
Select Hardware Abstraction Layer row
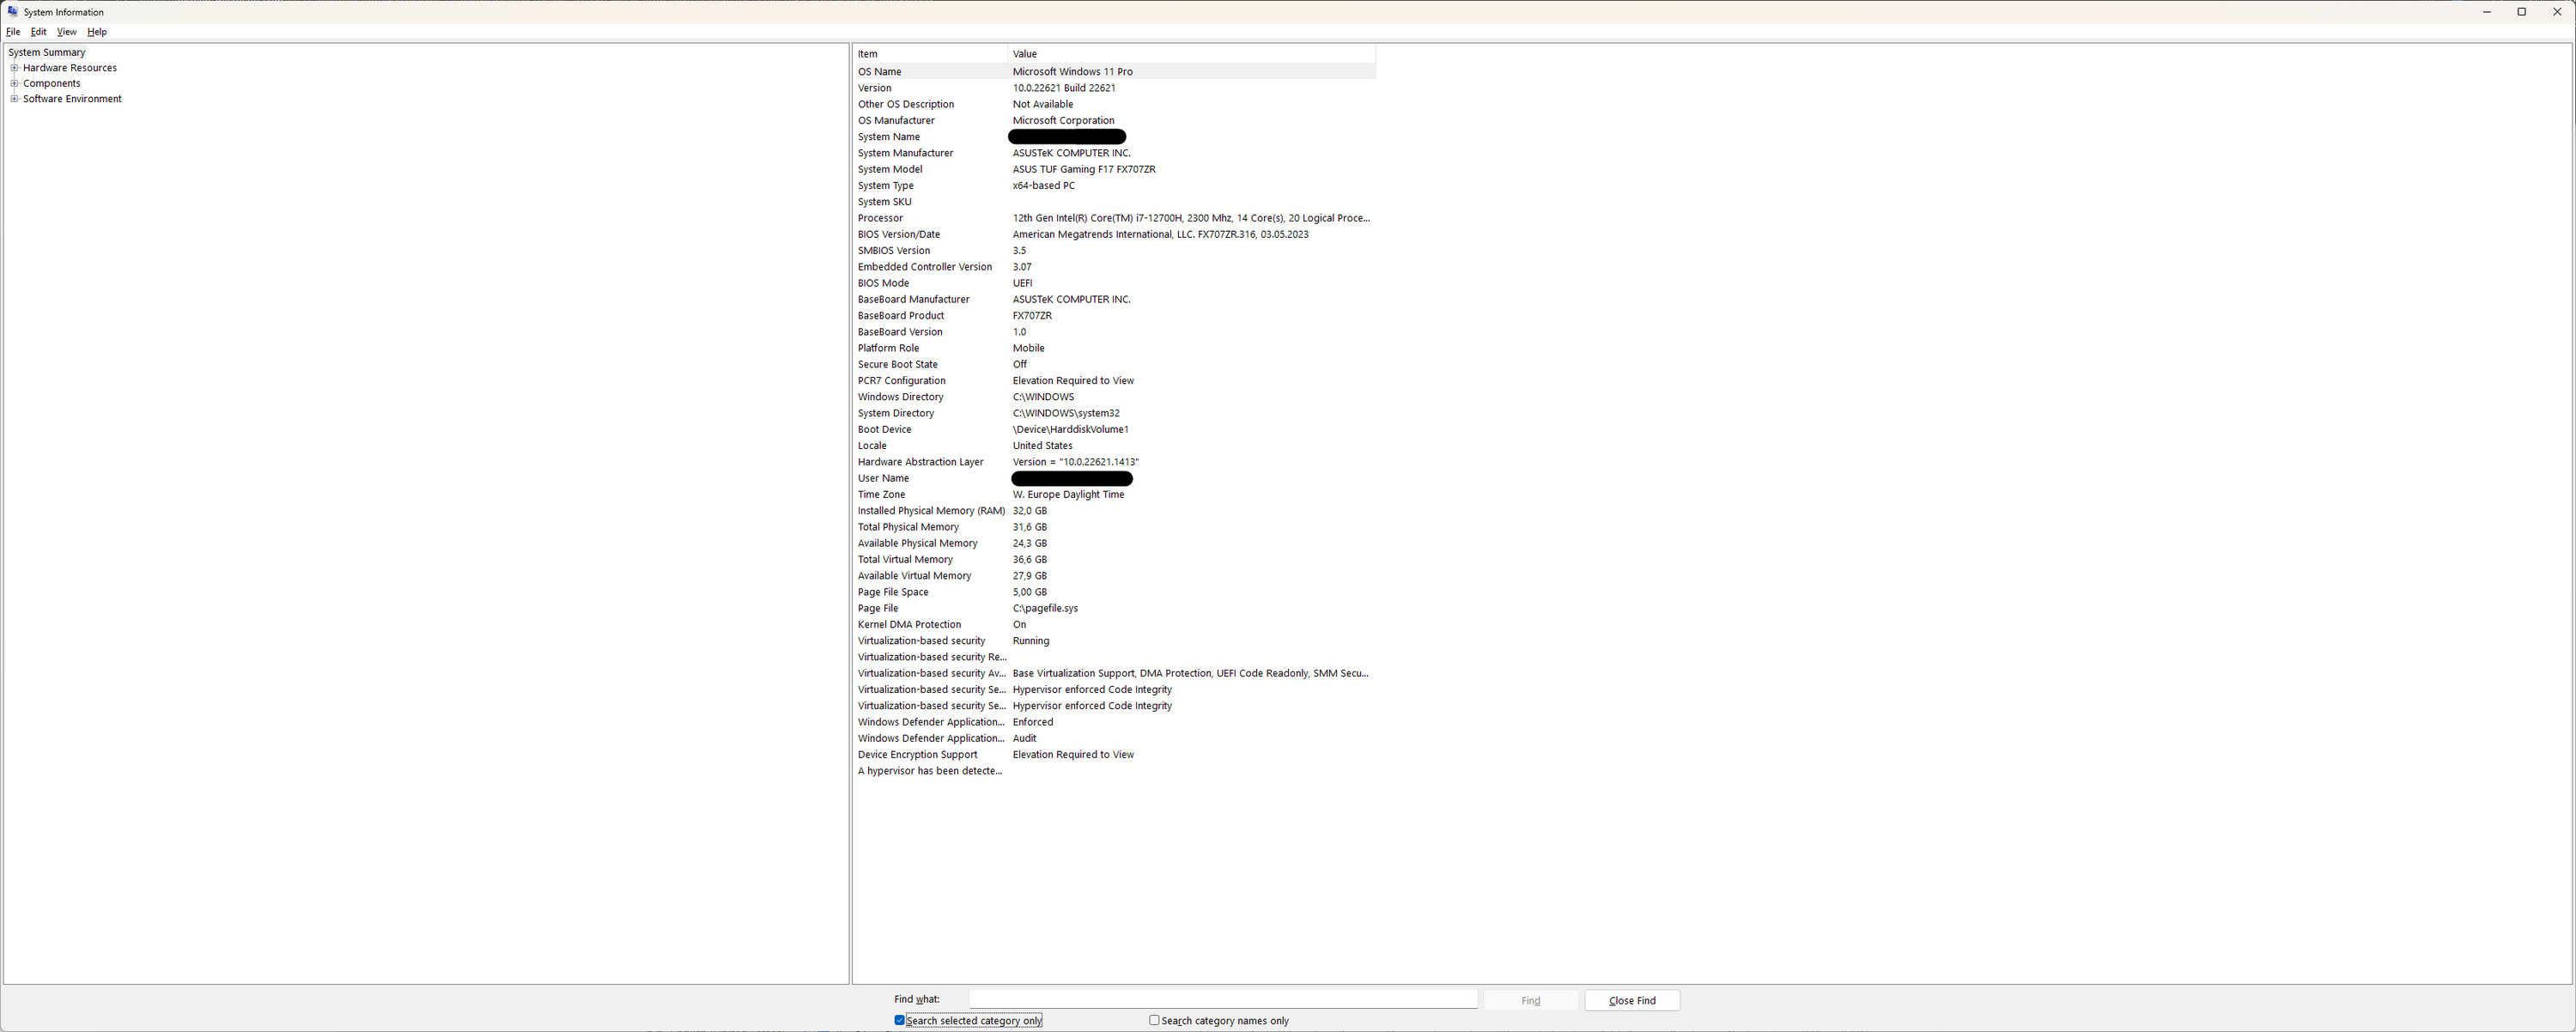(1115, 462)
